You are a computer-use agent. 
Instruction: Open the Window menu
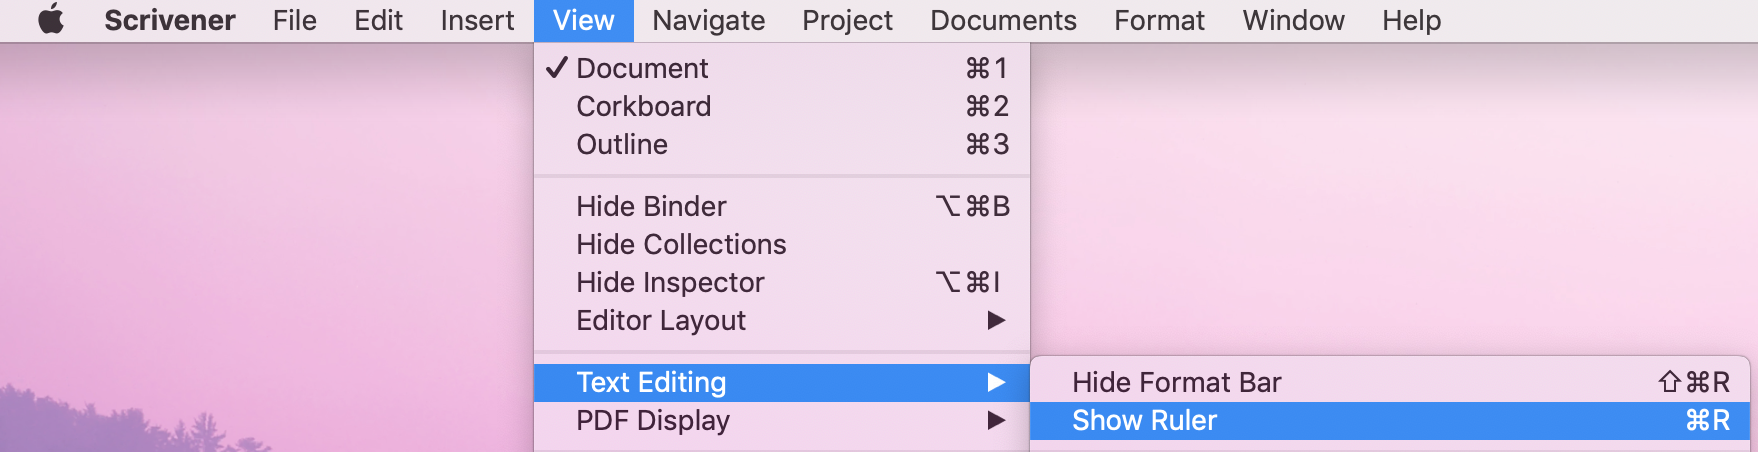coord(1294,20)
